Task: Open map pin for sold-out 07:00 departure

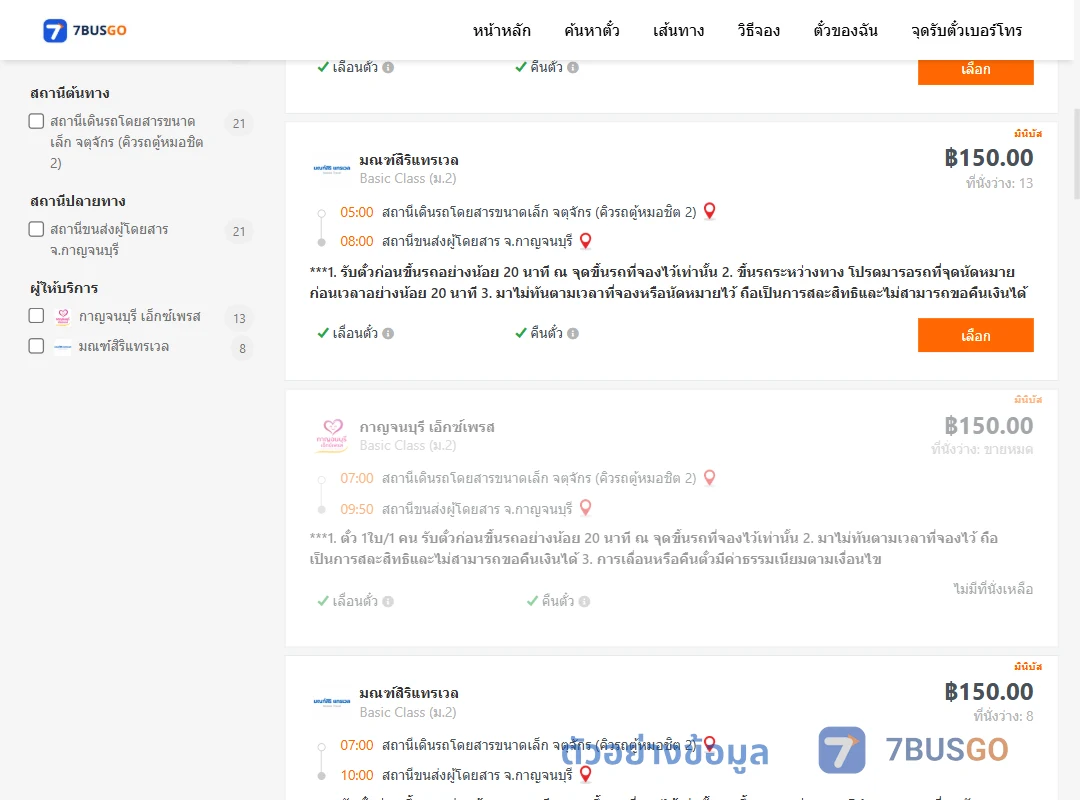Action: click(709, 477)
